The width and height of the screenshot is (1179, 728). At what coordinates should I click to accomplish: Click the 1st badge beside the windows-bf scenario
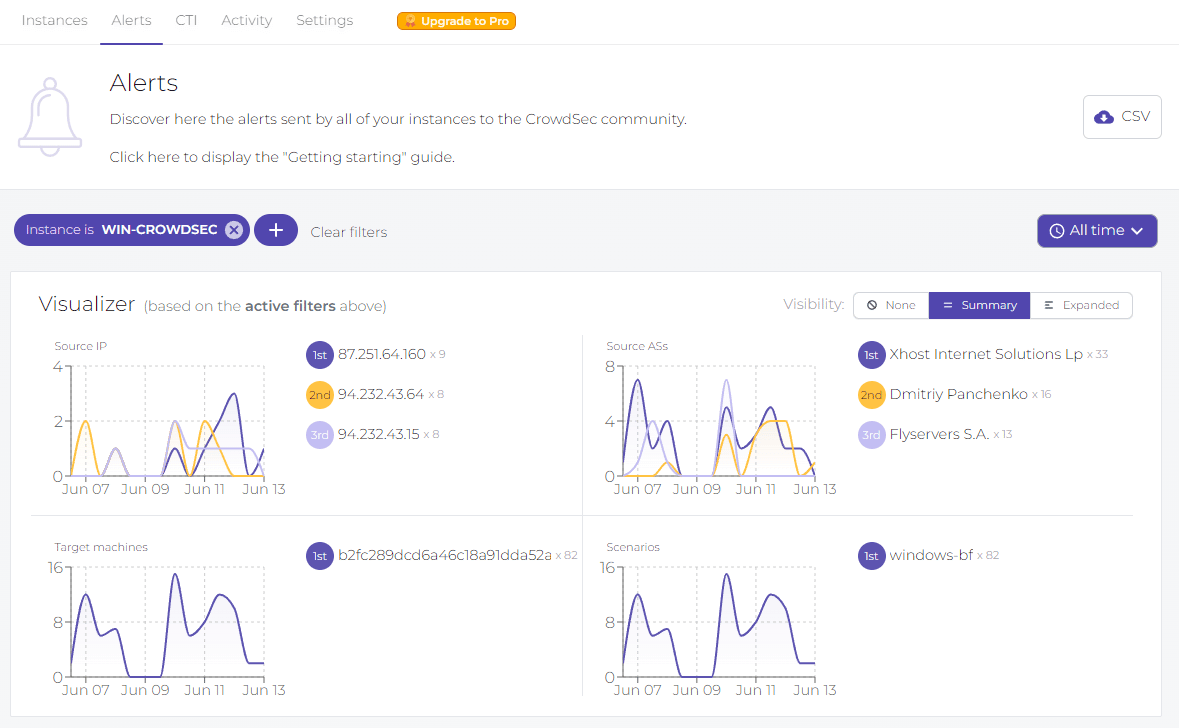click(871, 555)
